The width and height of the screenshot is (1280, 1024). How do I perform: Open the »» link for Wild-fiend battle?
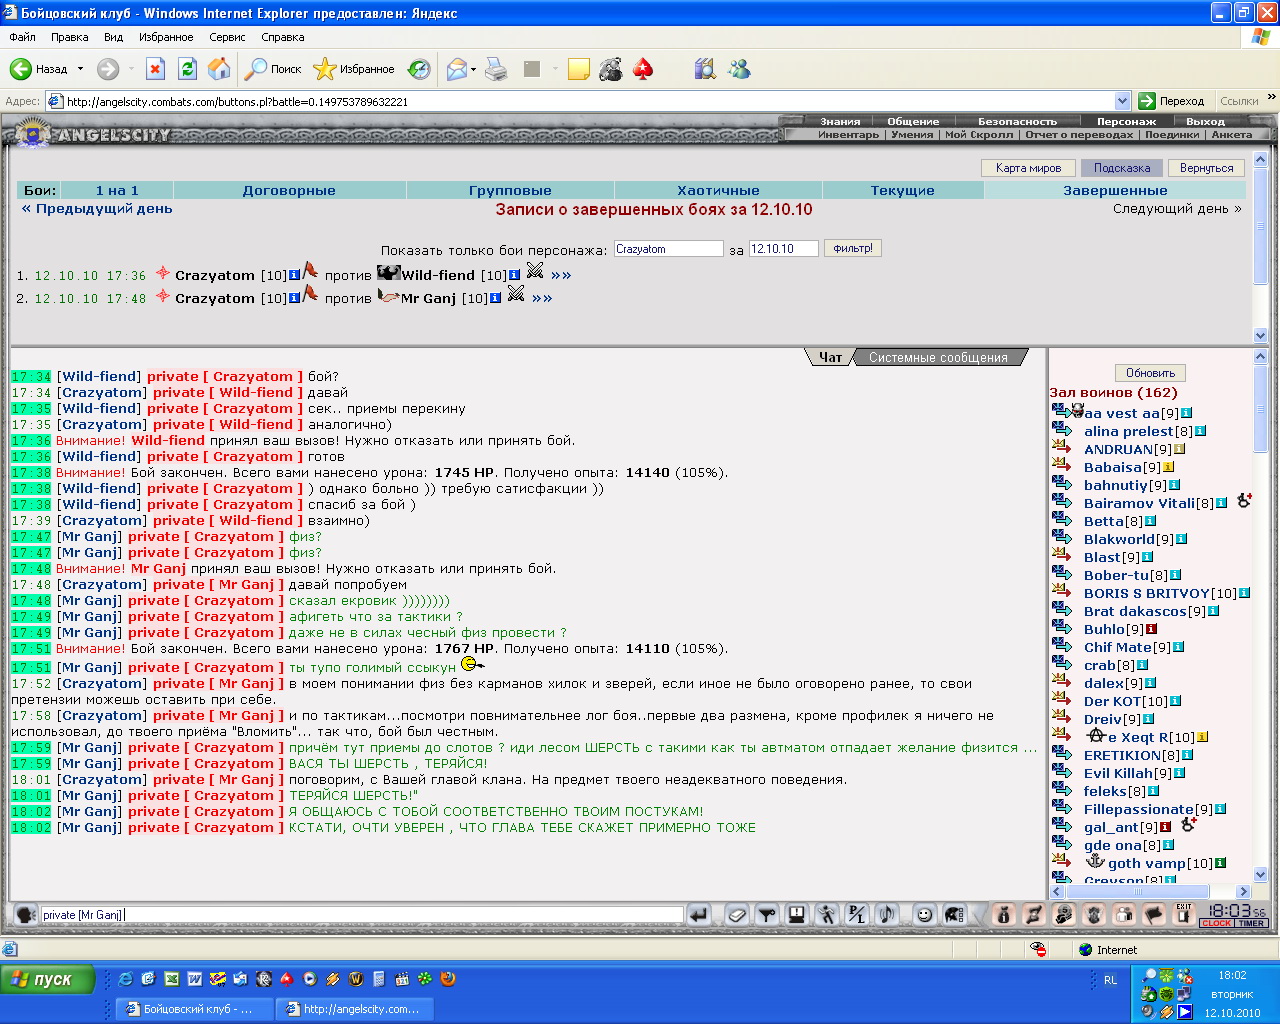click(x=561, y=275)
